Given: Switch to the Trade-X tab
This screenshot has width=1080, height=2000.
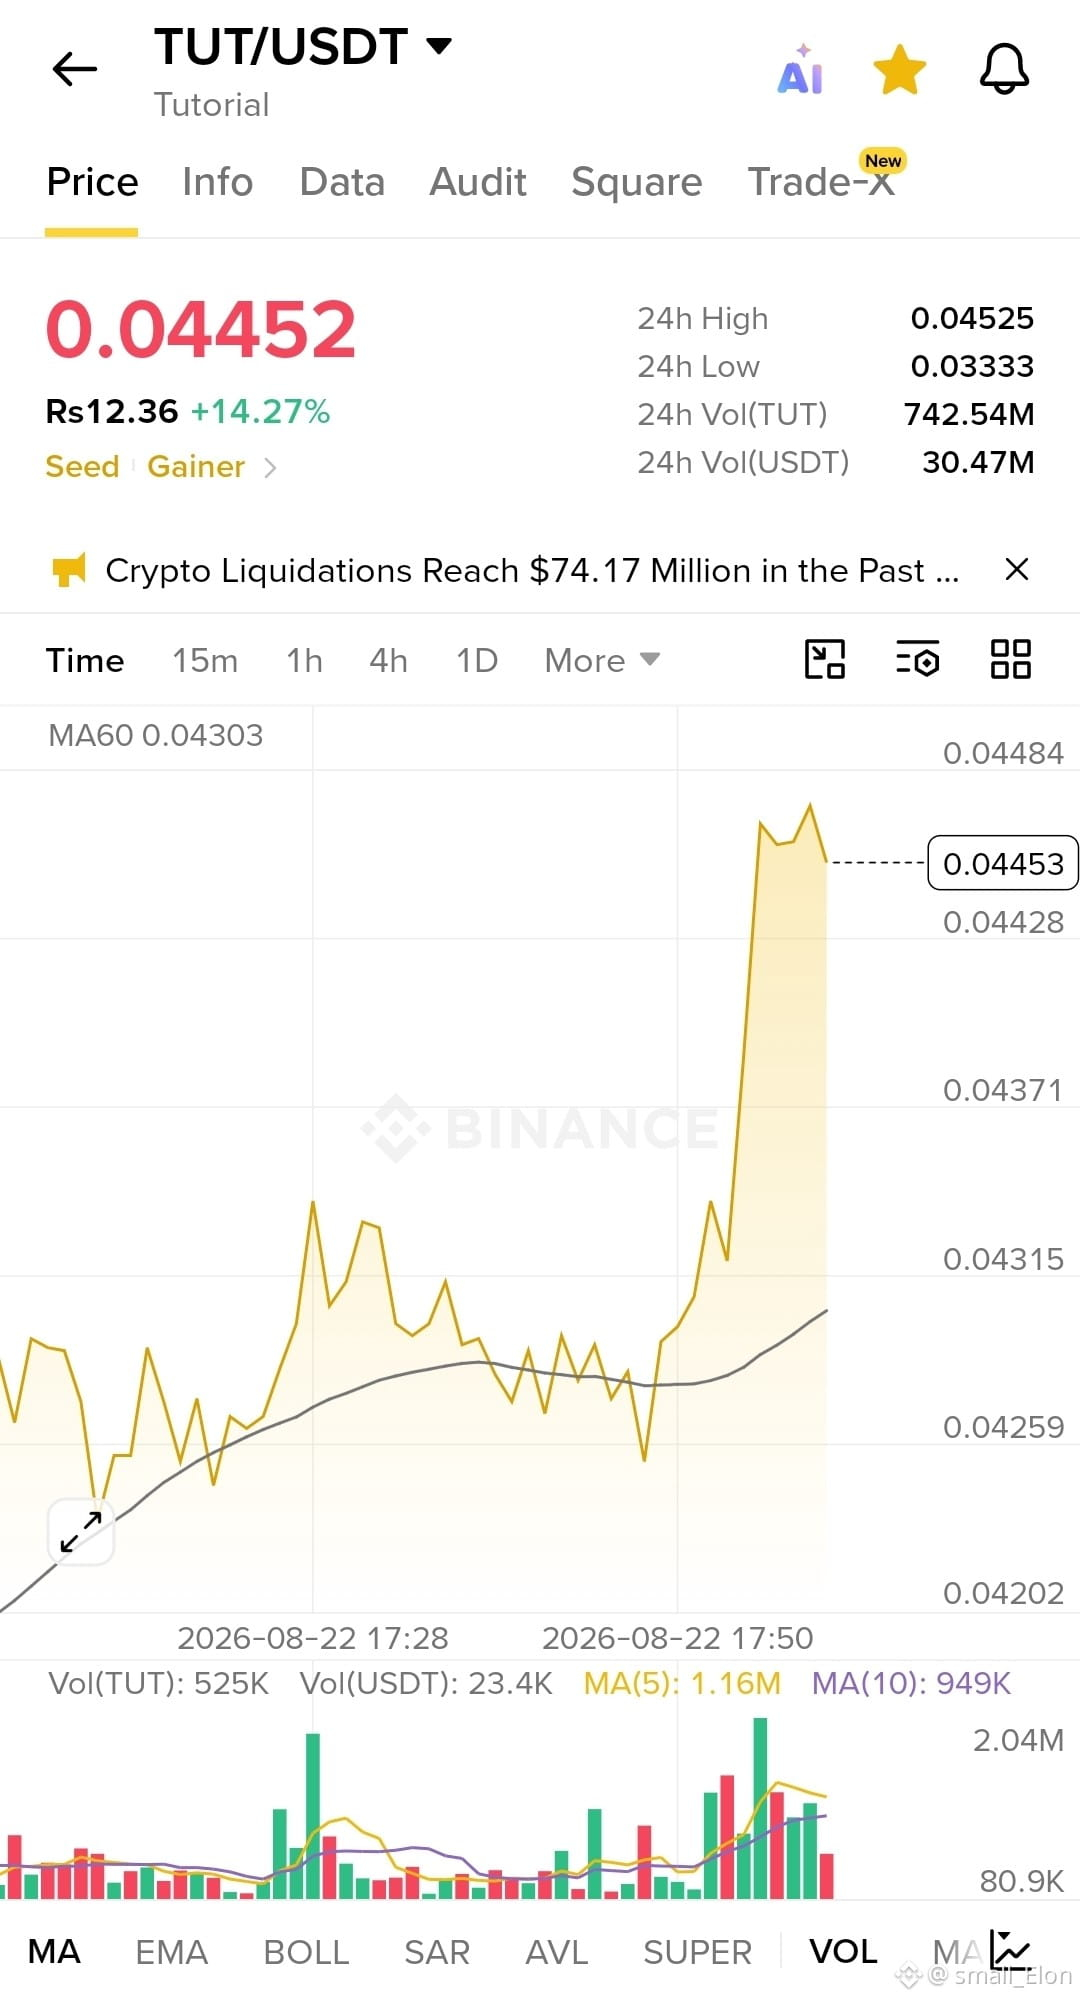Looking at the screenshot, I should point(822,182).
